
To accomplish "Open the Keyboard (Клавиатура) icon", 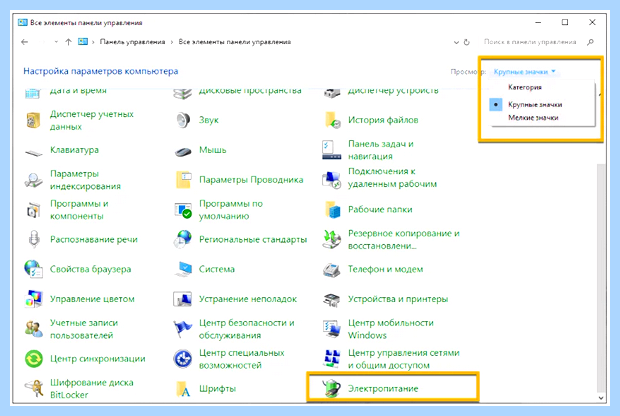I will [x=34, y=151].
